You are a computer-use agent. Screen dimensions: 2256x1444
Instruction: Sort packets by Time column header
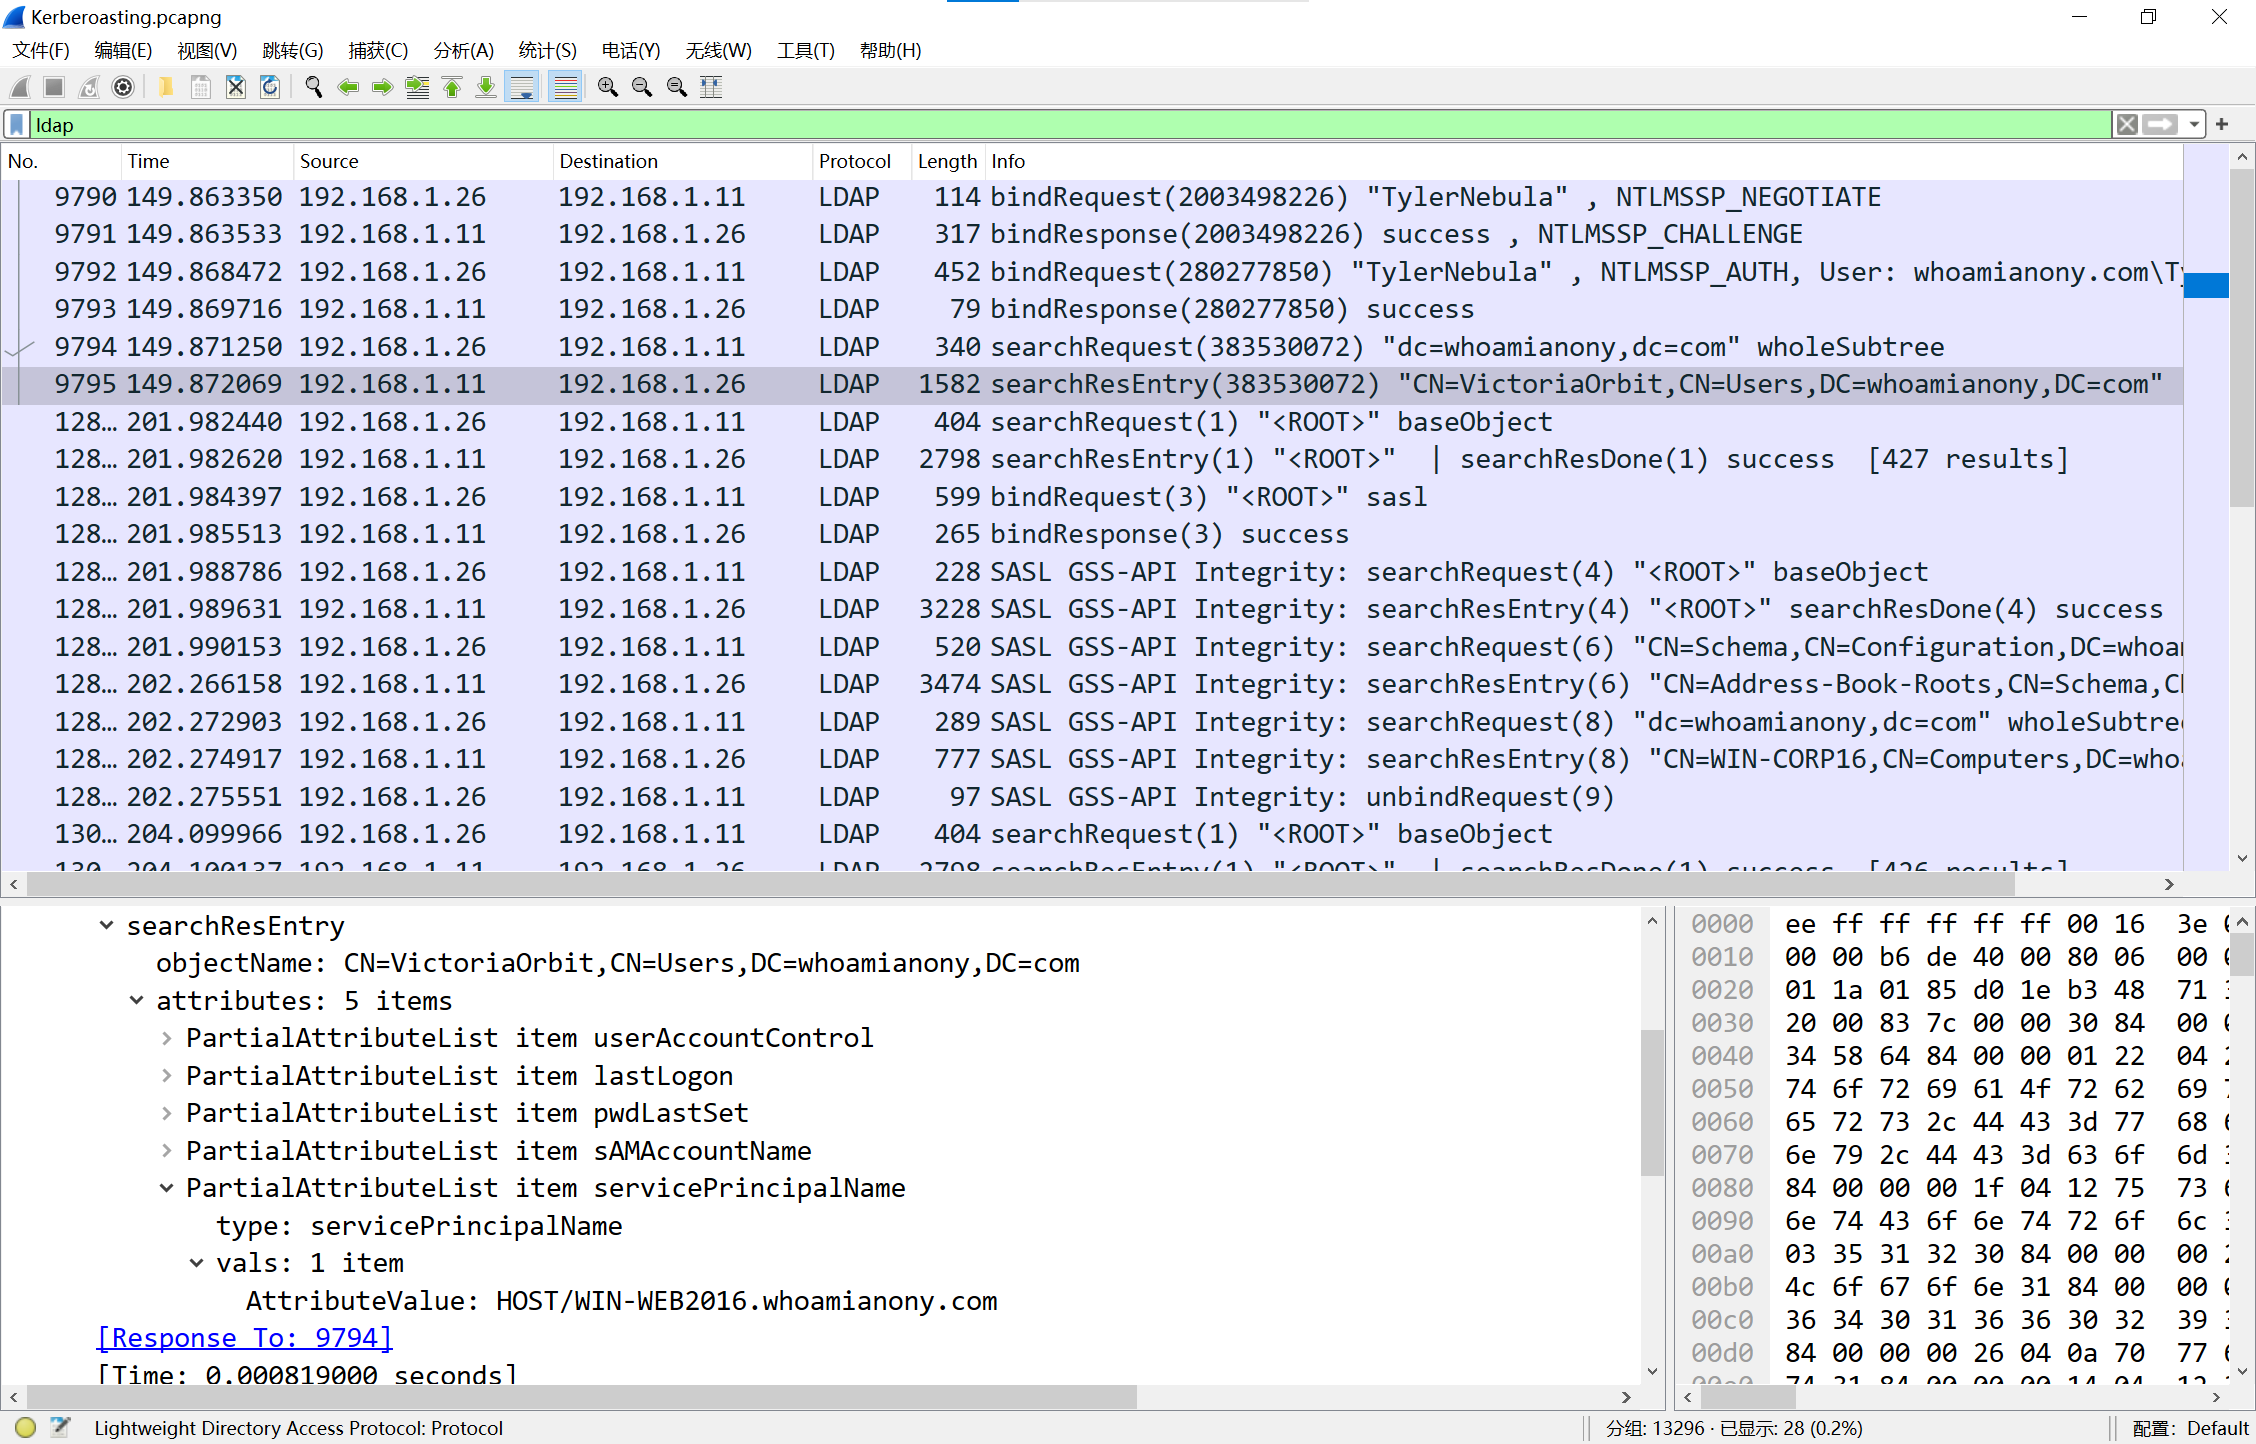coord(207,161)
